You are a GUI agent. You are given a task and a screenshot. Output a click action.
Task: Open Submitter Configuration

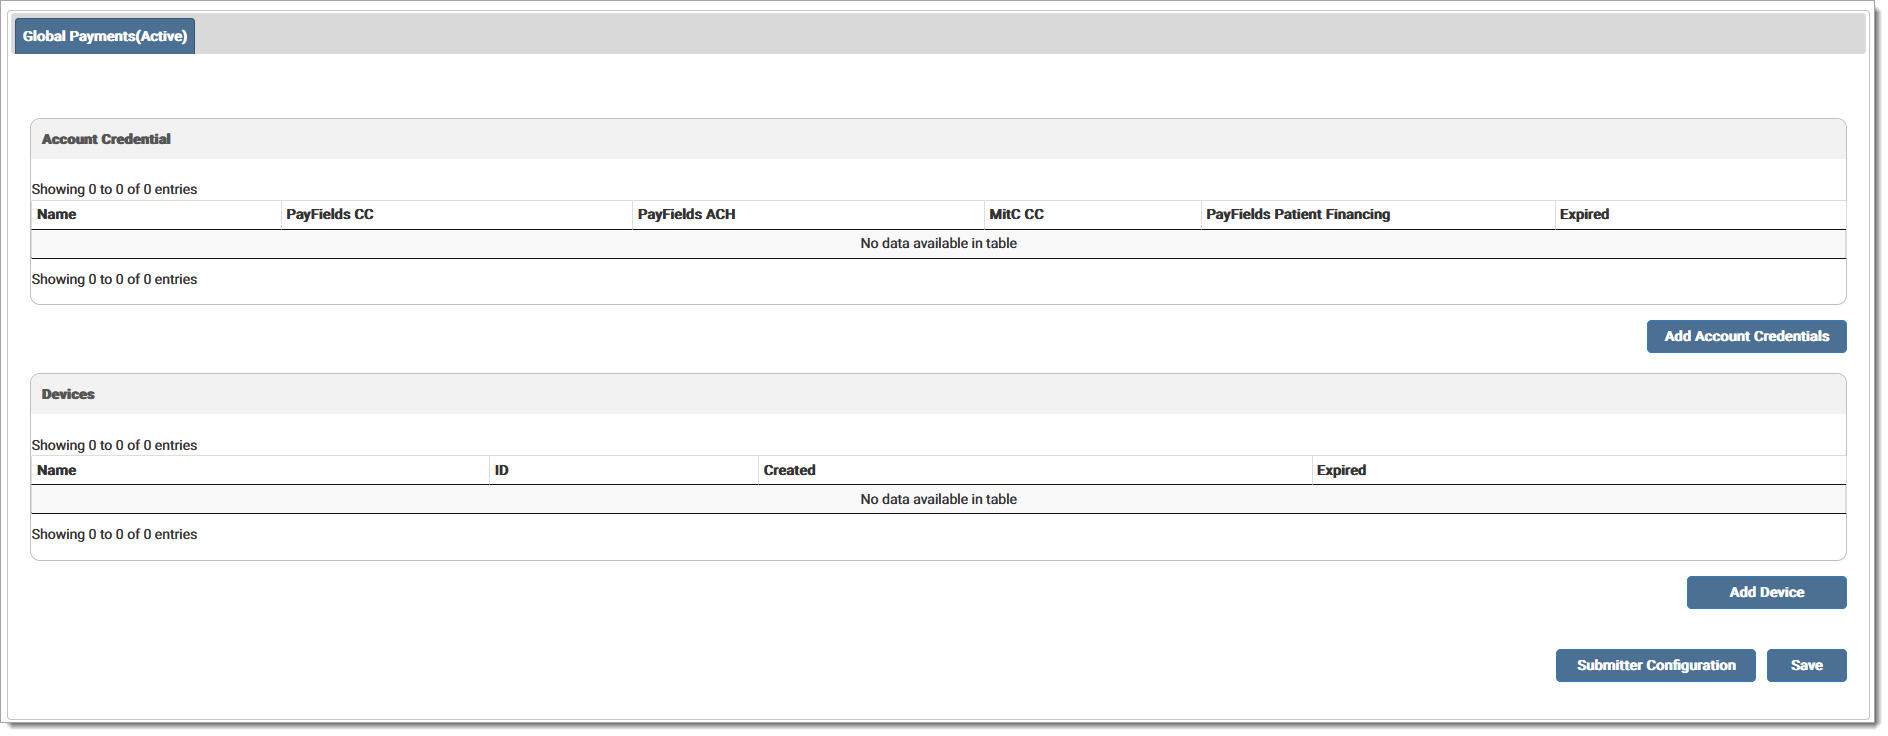point(1655,666)
